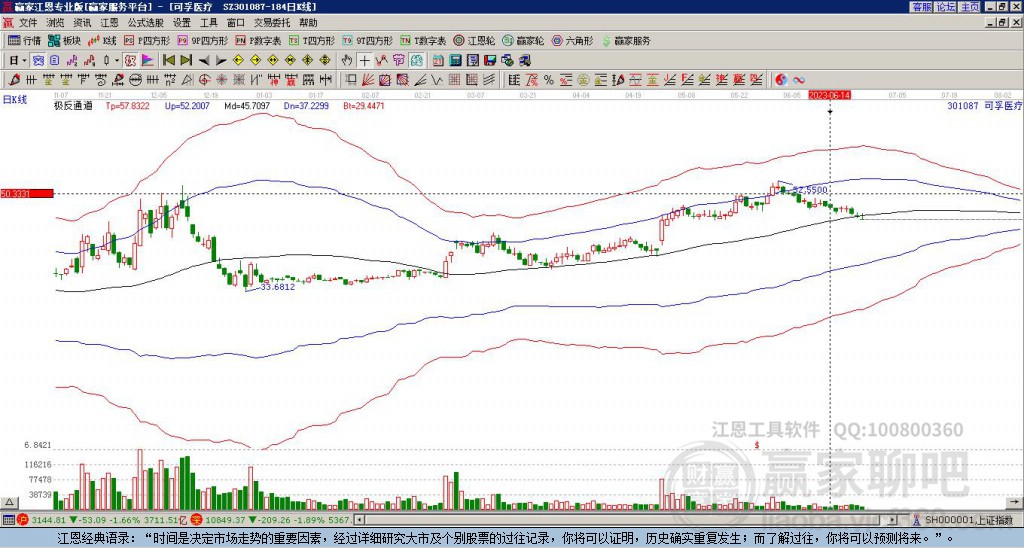Open the 江恩轮 Gann wheel tool
This screenshot has height=548, width=1024.
[x=474, y=40]
